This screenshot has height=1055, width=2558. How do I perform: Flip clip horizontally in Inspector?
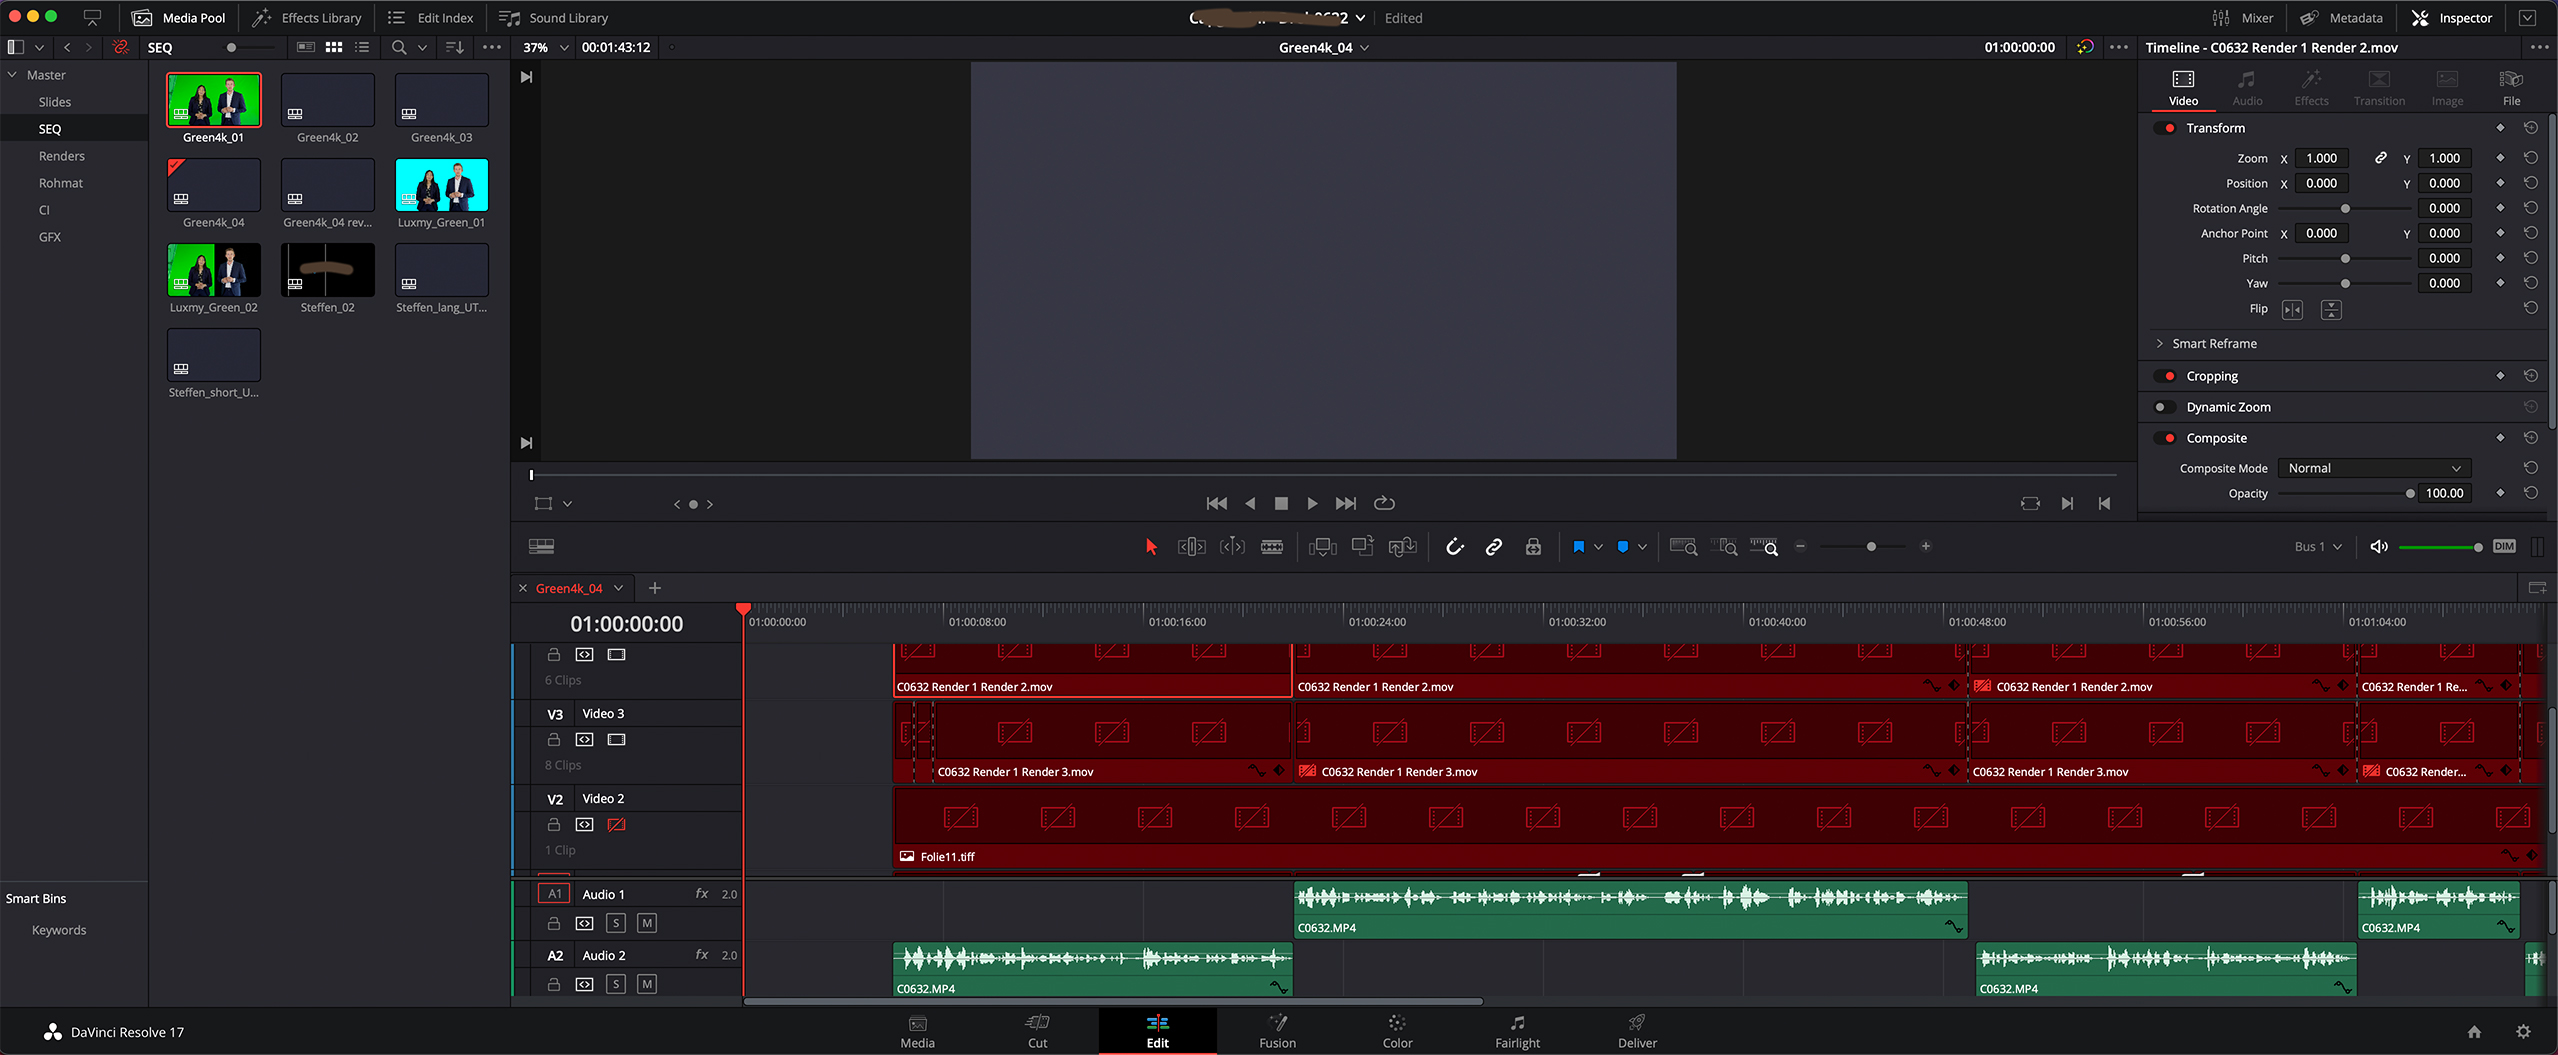point(2292,310)
